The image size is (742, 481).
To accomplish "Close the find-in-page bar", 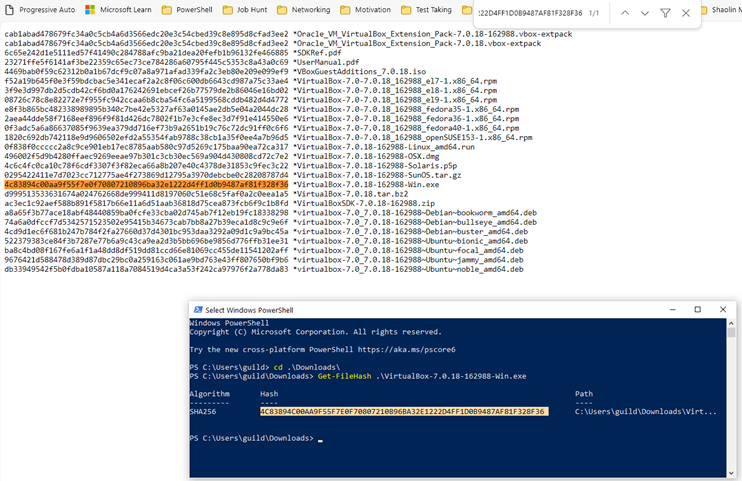I will click(x=686, y=13).
